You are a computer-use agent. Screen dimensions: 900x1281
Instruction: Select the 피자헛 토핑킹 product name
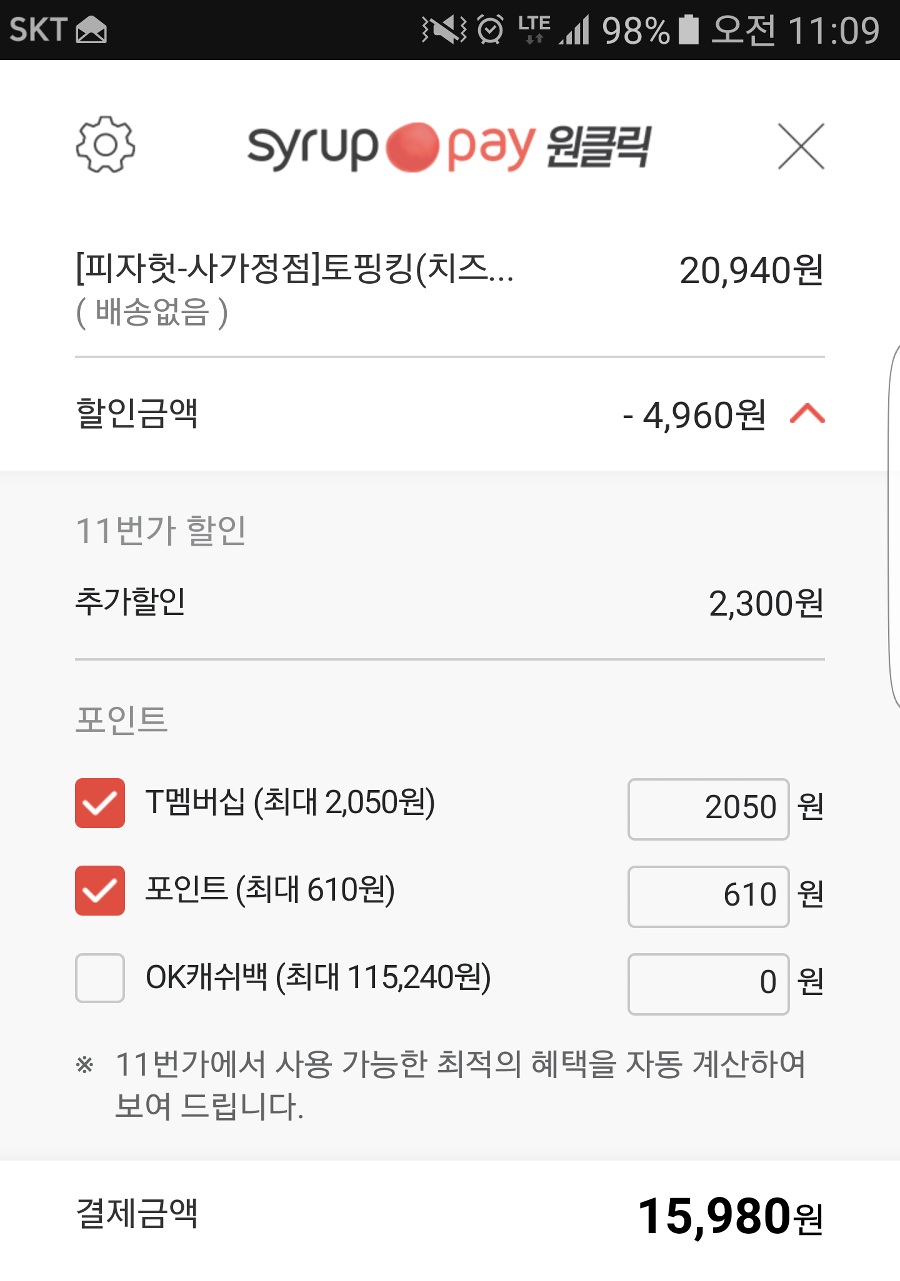click(x=295, y=270)
